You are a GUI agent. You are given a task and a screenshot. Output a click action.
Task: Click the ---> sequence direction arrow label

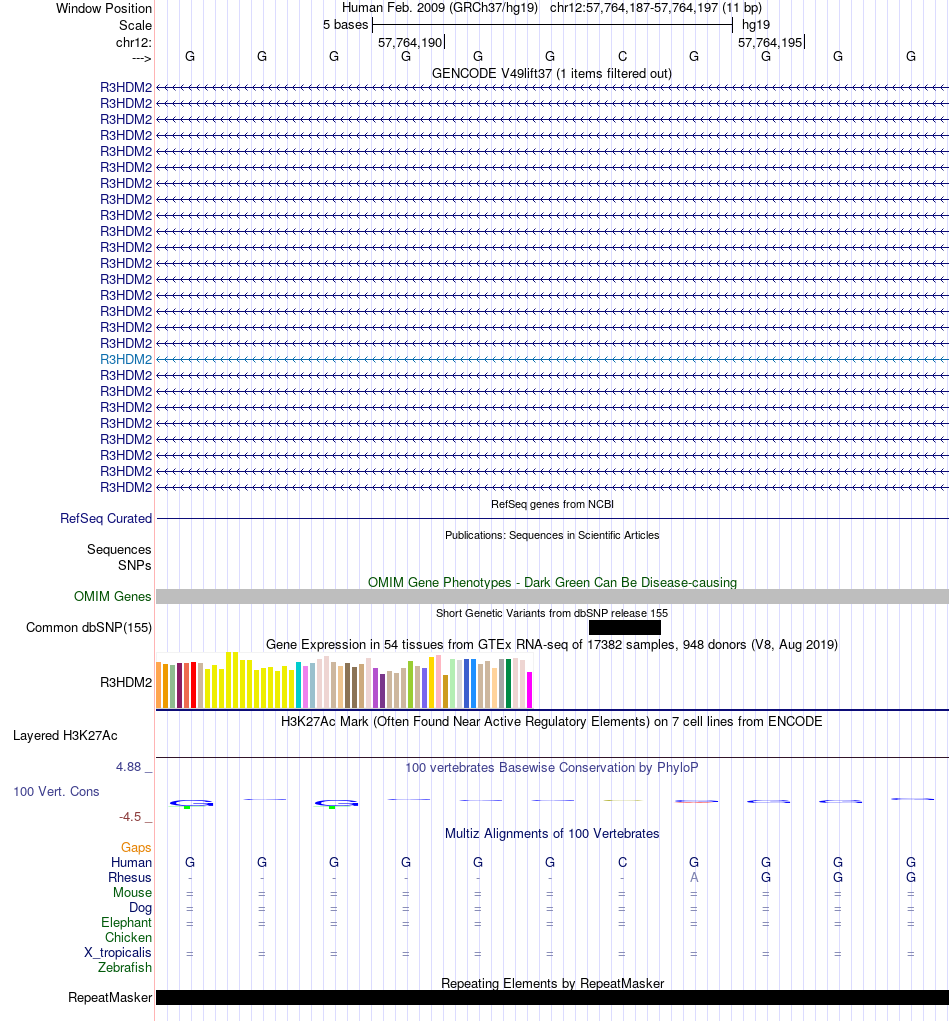click(x=141, y=59)
